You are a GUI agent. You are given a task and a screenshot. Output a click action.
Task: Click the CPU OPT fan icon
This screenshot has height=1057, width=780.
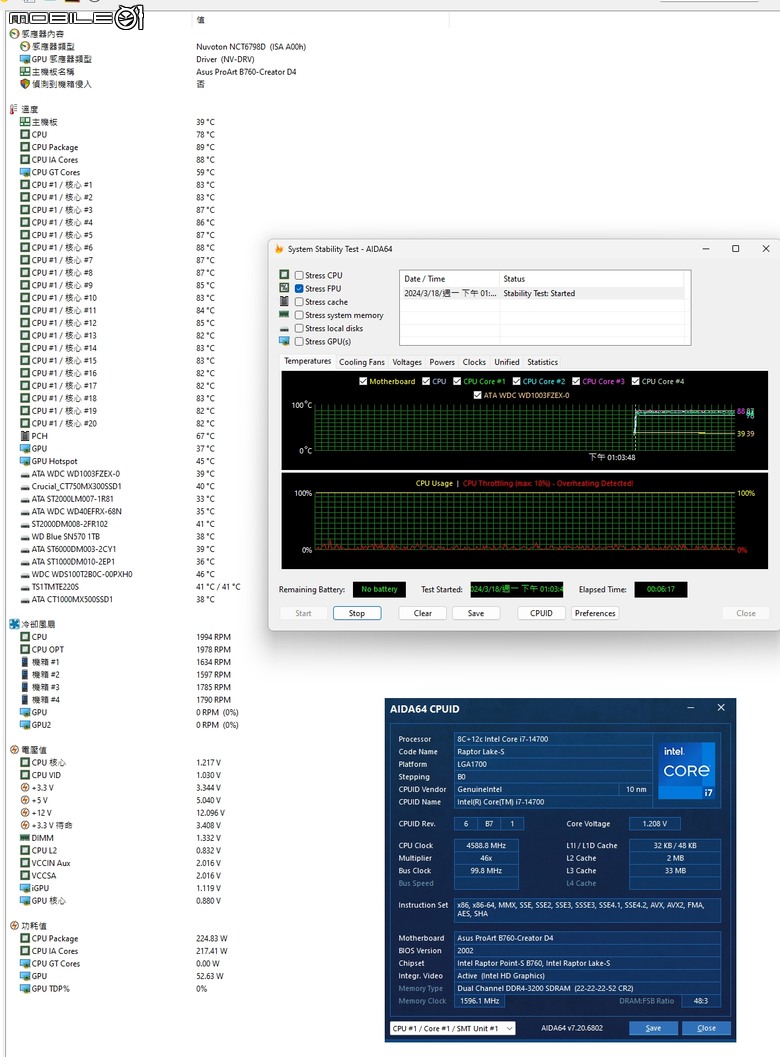pos(25,649)
